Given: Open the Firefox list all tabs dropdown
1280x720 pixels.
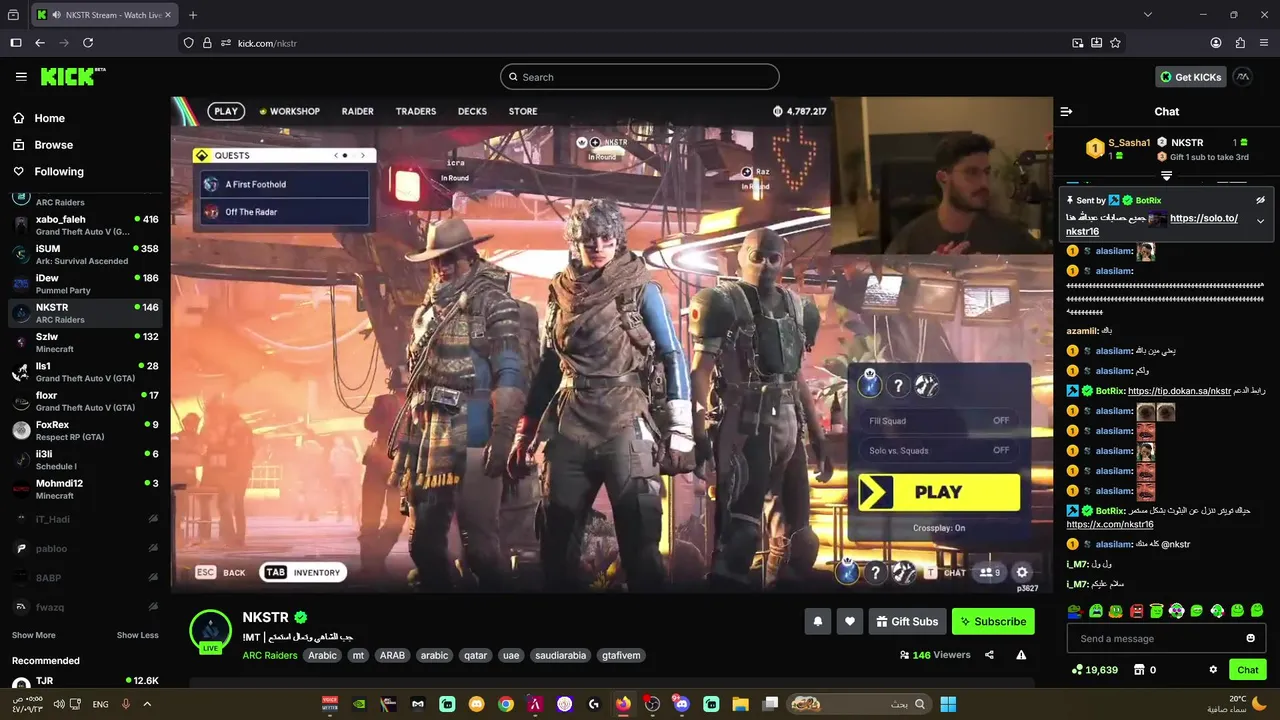Looking at the screenshot, I should [x=1148, y=15].
